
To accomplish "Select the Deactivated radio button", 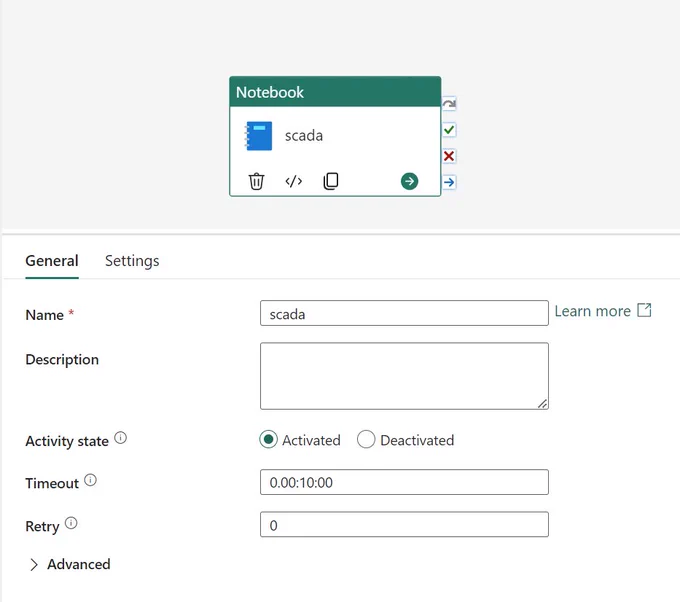I will pos(366,439).
